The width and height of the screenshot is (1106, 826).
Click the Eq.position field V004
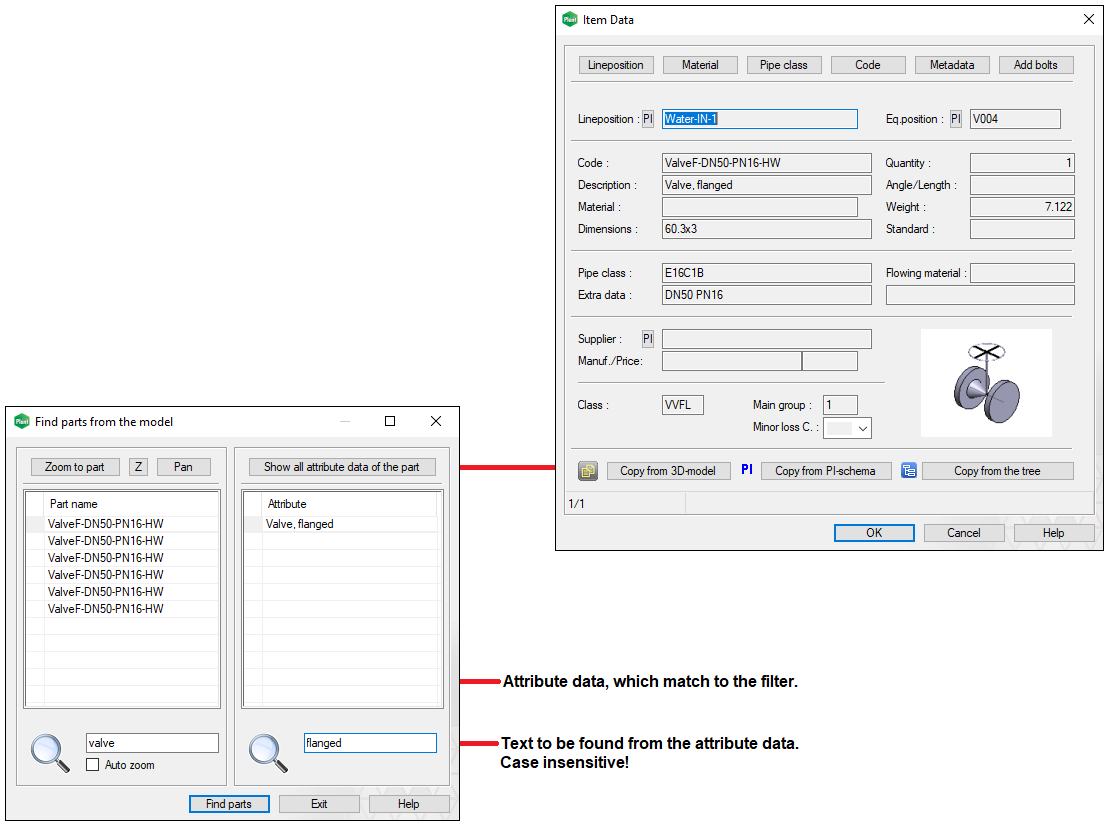click(1015, 119)
